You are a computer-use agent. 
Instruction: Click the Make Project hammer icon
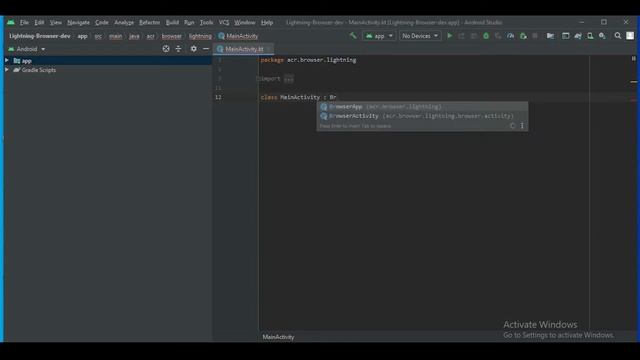click(353, 36)
